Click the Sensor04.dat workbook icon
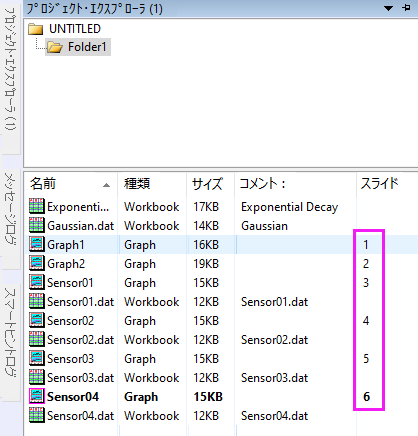The width and height of the screenshot is (418, 436). (x=36, y=415)
